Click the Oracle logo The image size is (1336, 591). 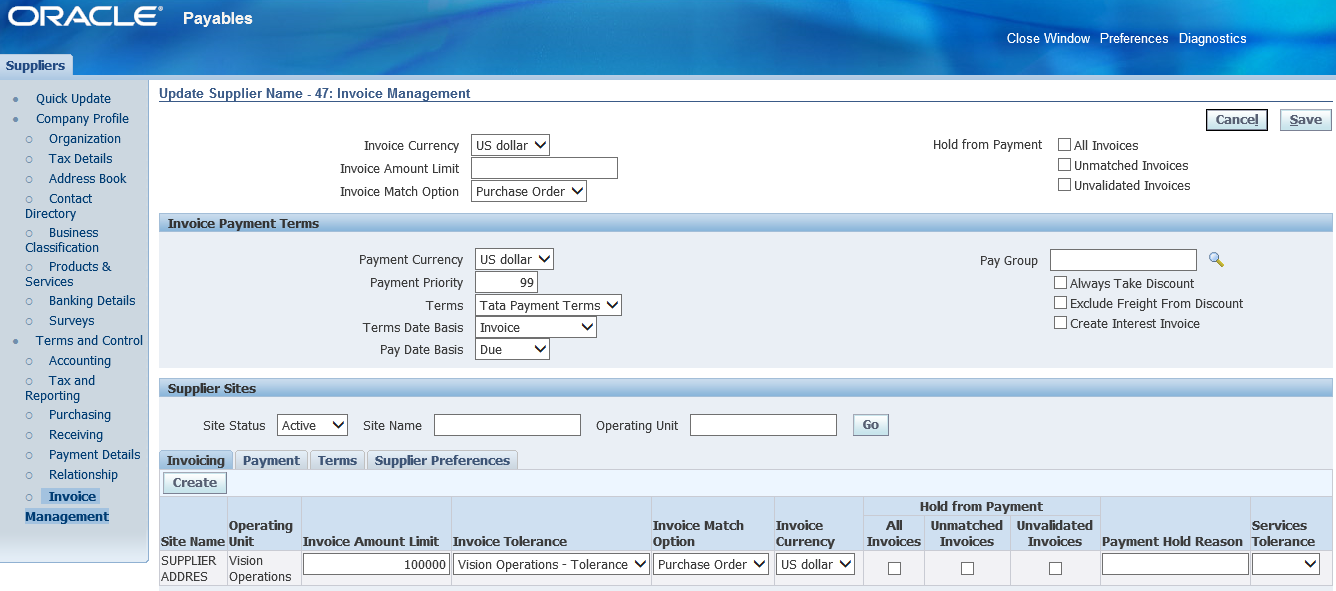[x=85, y=17]
